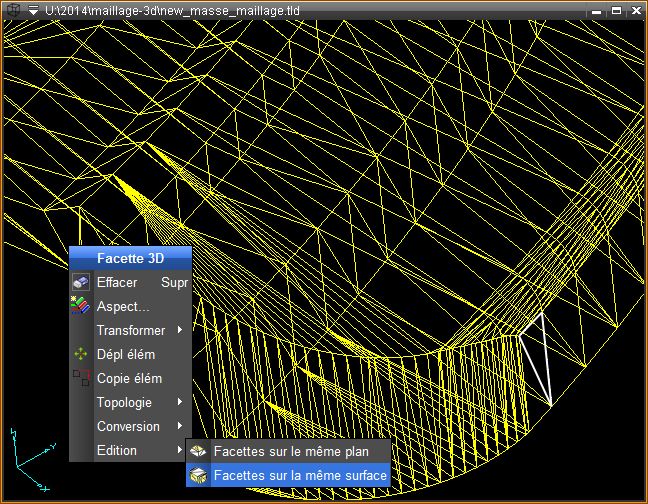Expand the Conversion submenu arrow

click(180, 427)
